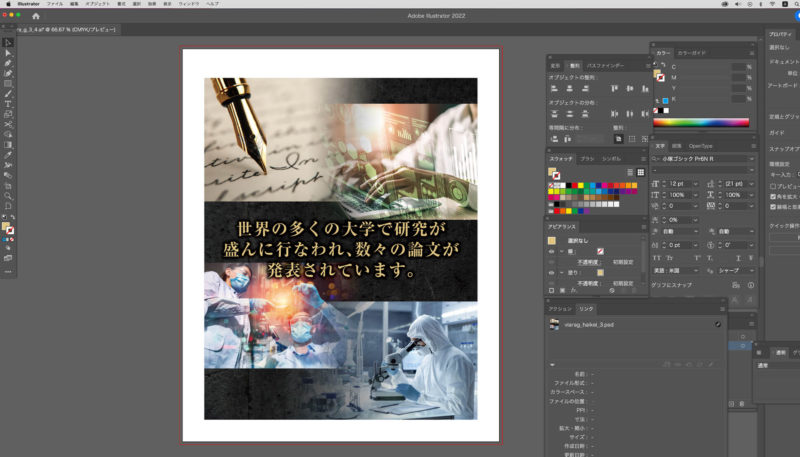Screen dimensions: 800x457
Task: Select the Pen tool in toolbar
Action: [8, 63]
